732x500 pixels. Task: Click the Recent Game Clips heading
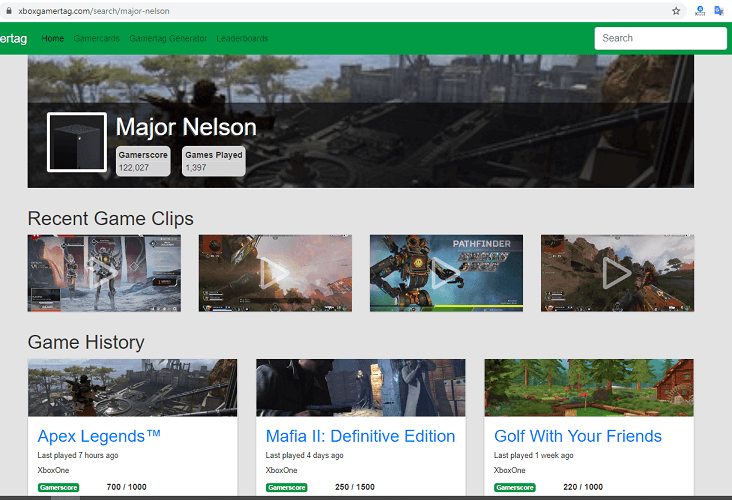[111, 218]
